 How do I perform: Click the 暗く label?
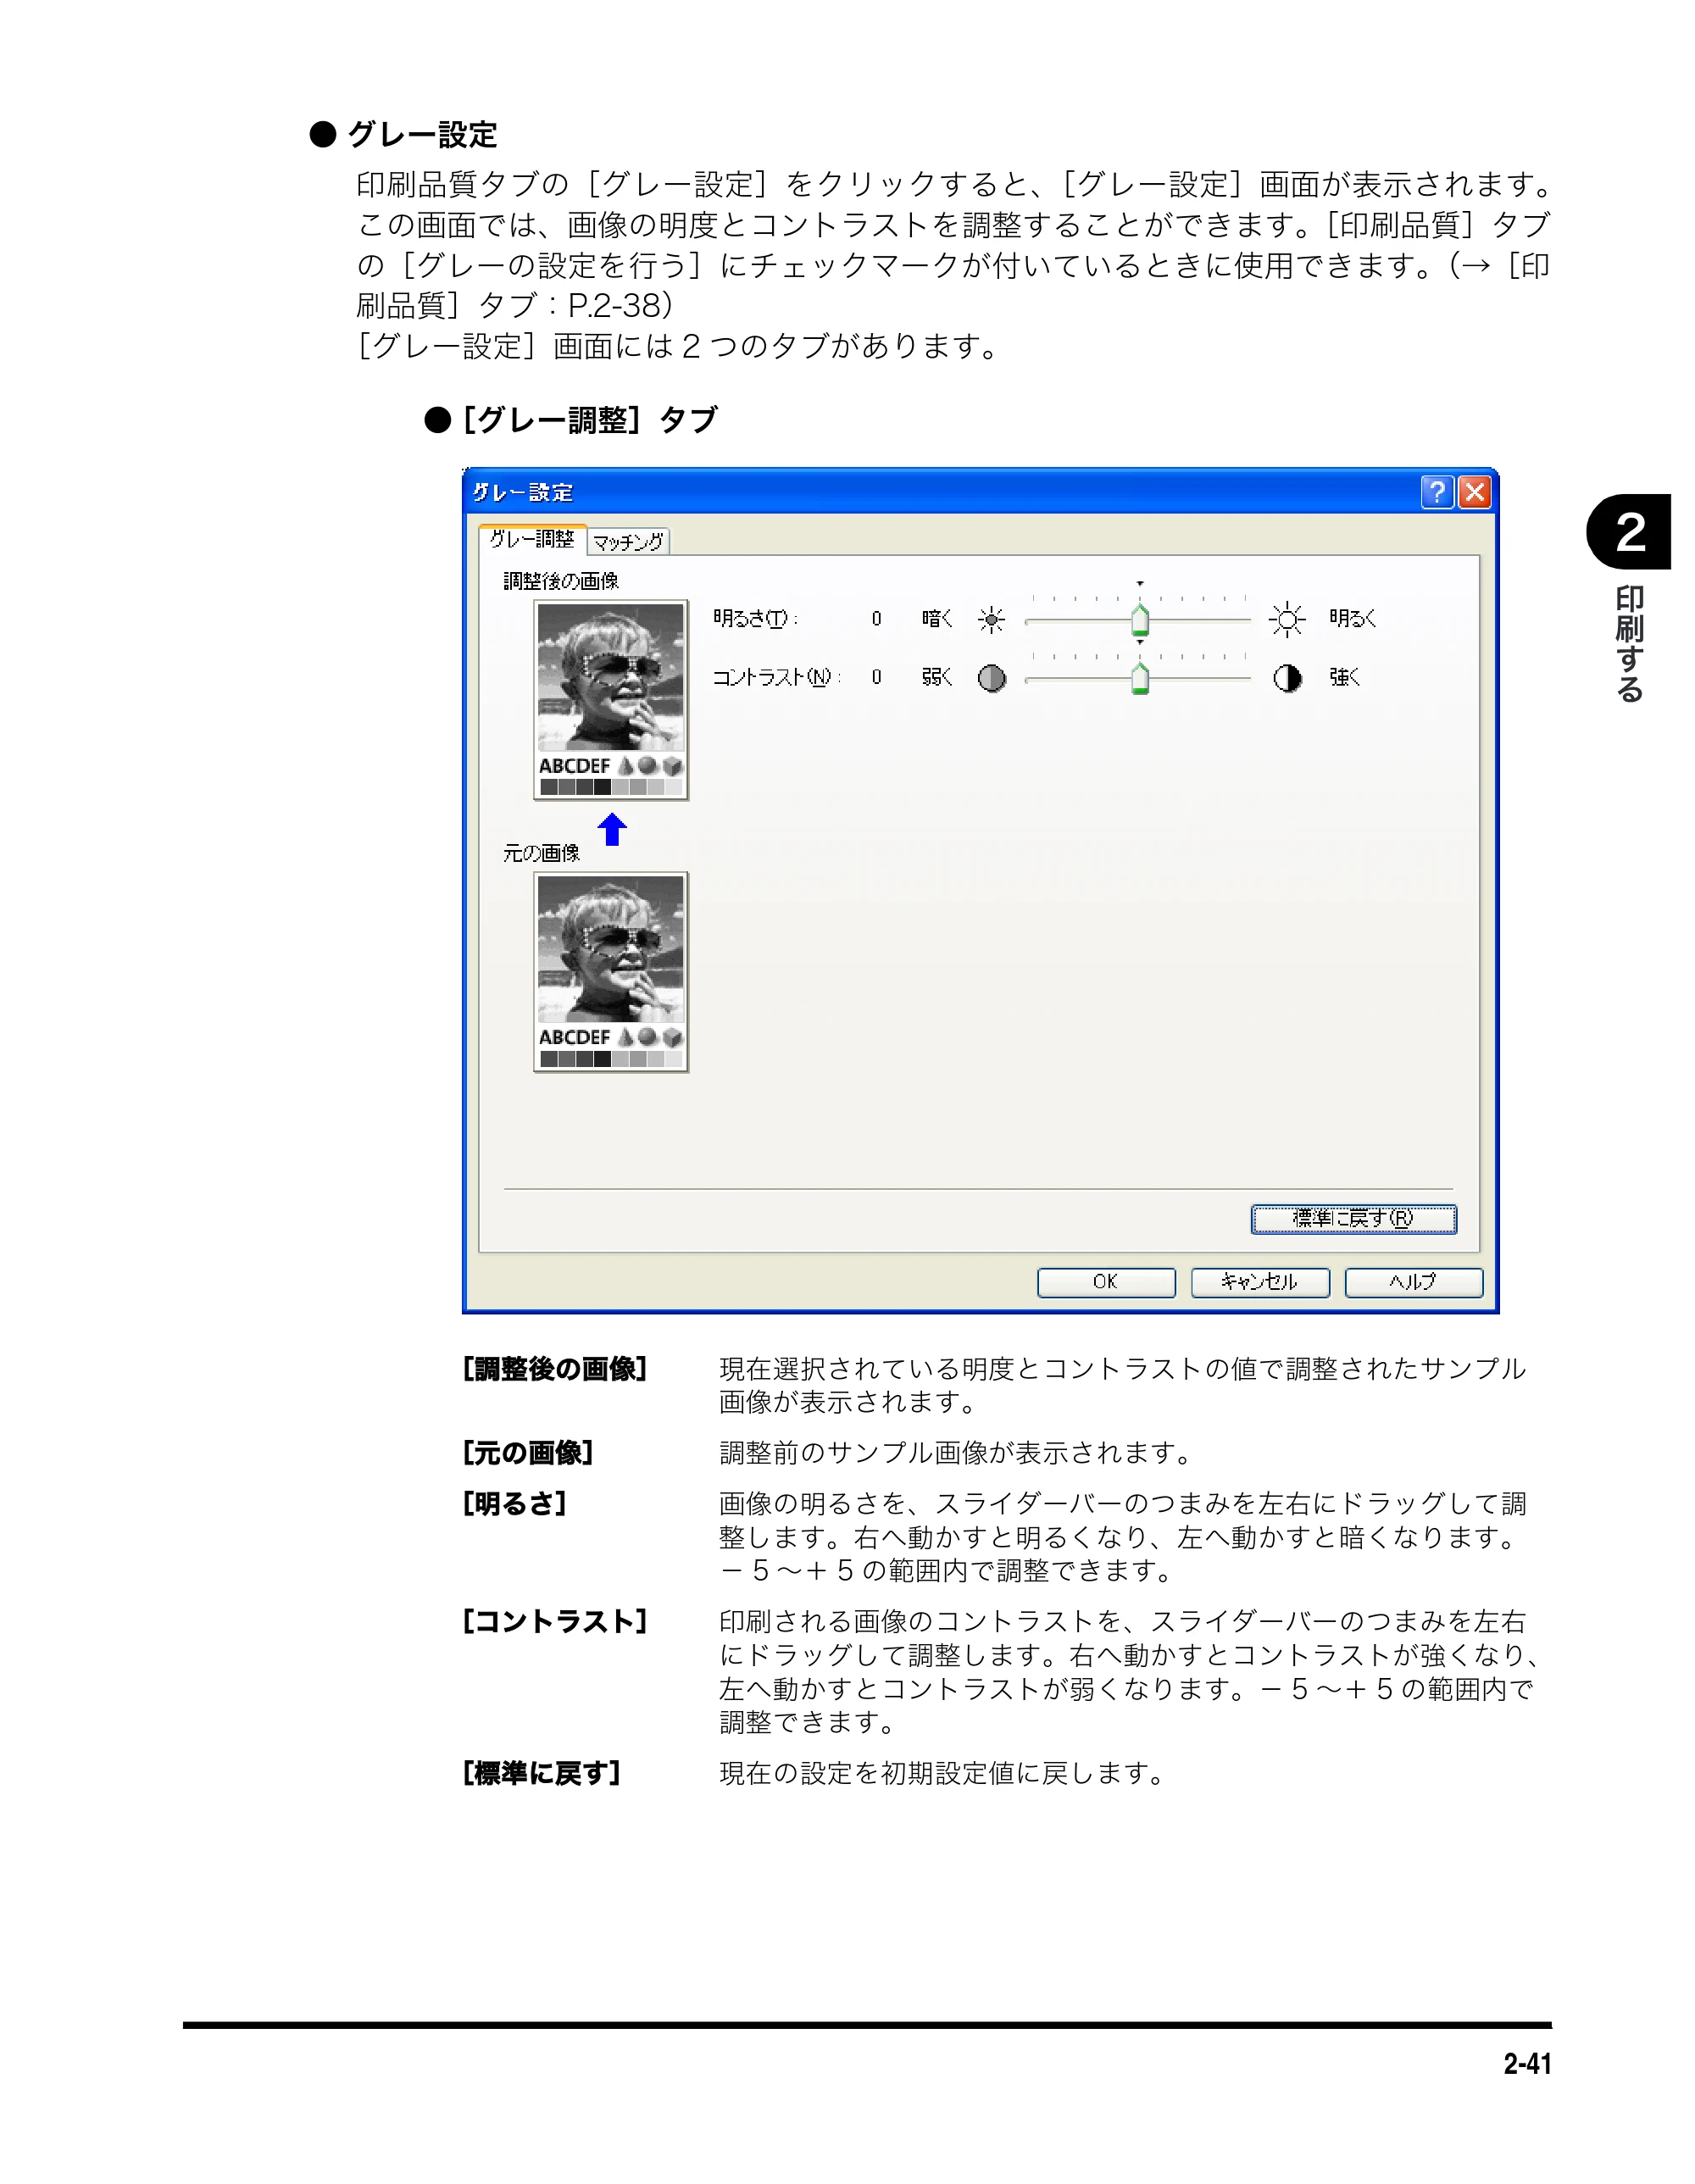point(937,619)
